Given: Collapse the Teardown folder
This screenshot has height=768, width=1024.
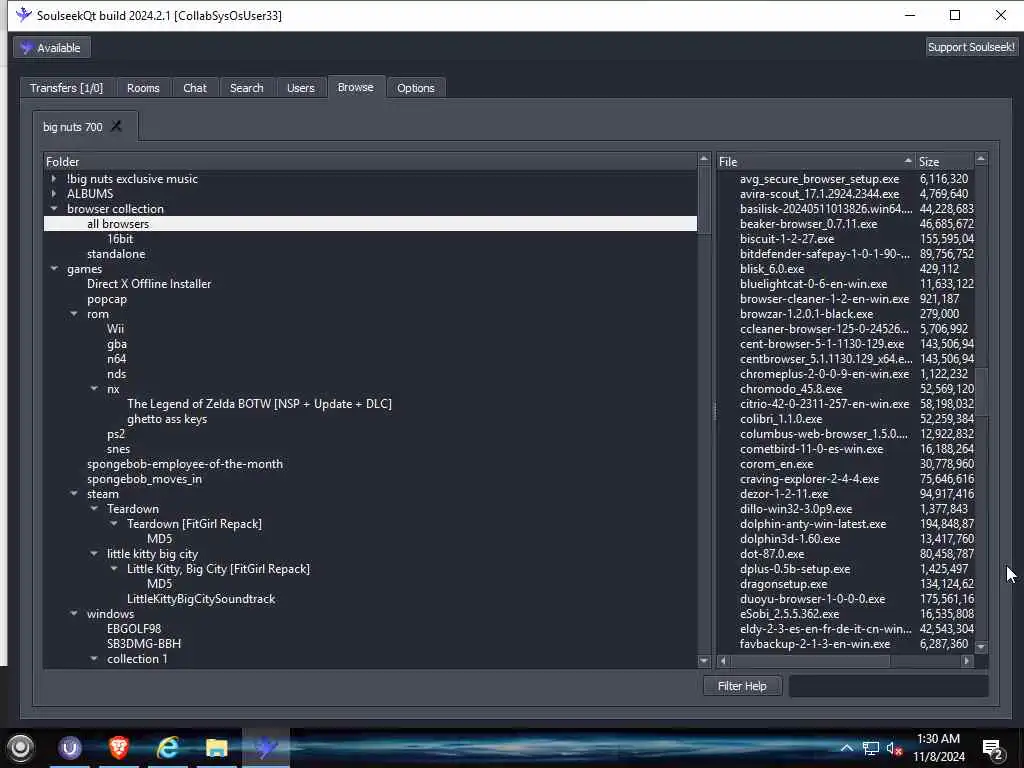Looking at the screenshot, I should coord(94,509).
